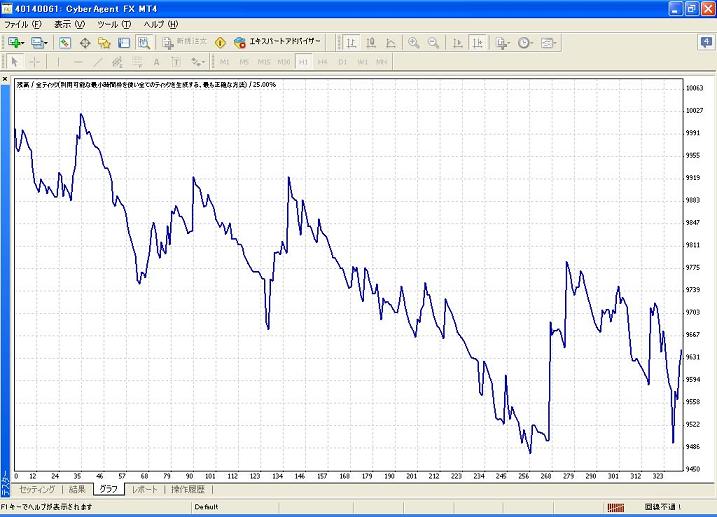Toggle the Navigator folder-star icon
The width and height of the screenshot is (717, 517).
click(104, 43)
